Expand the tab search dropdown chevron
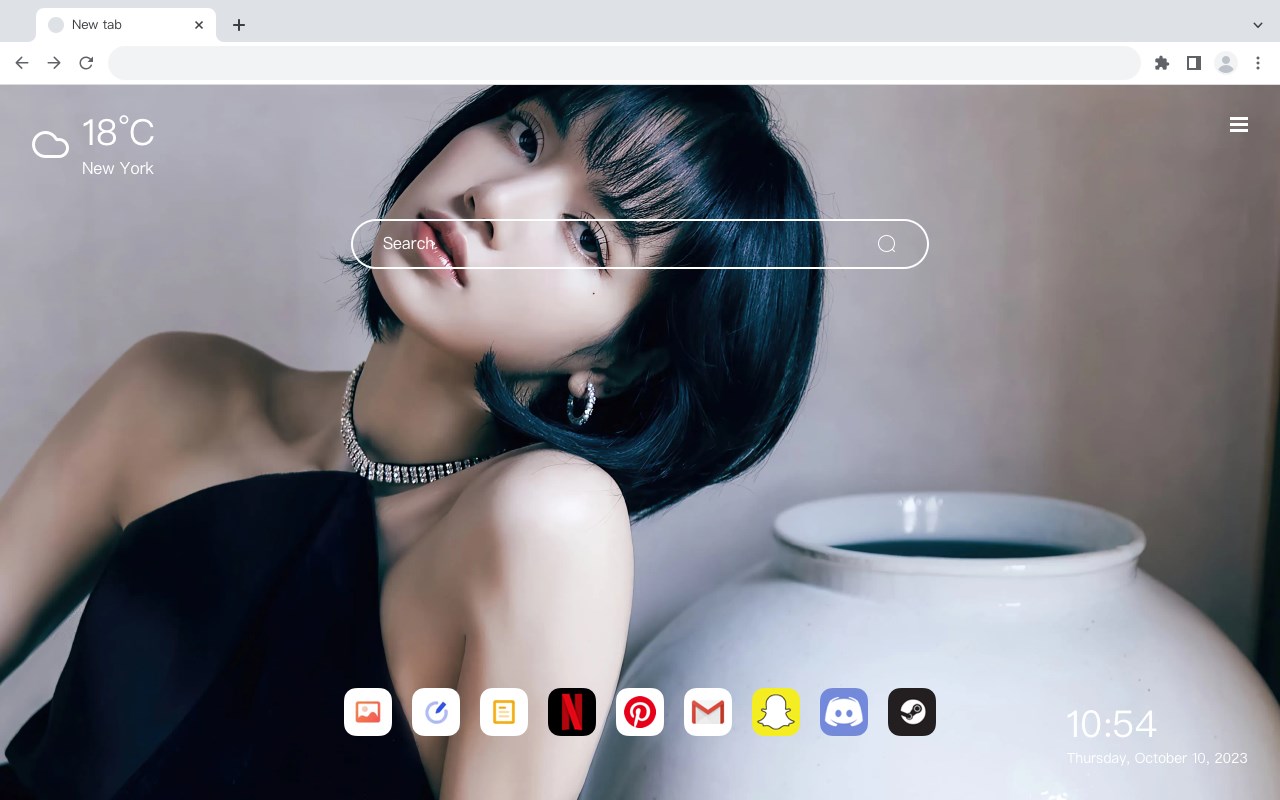This screenshot has width=1280, height=800. 1258,25
